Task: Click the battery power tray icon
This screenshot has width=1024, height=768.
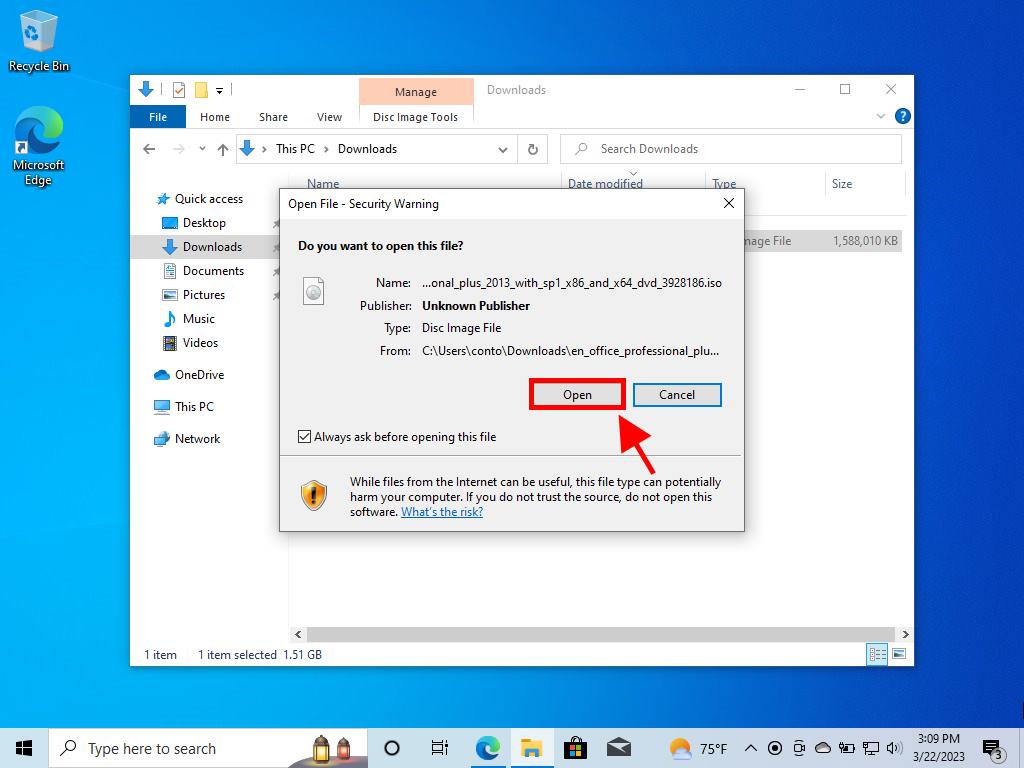Action: pos(847,748)
